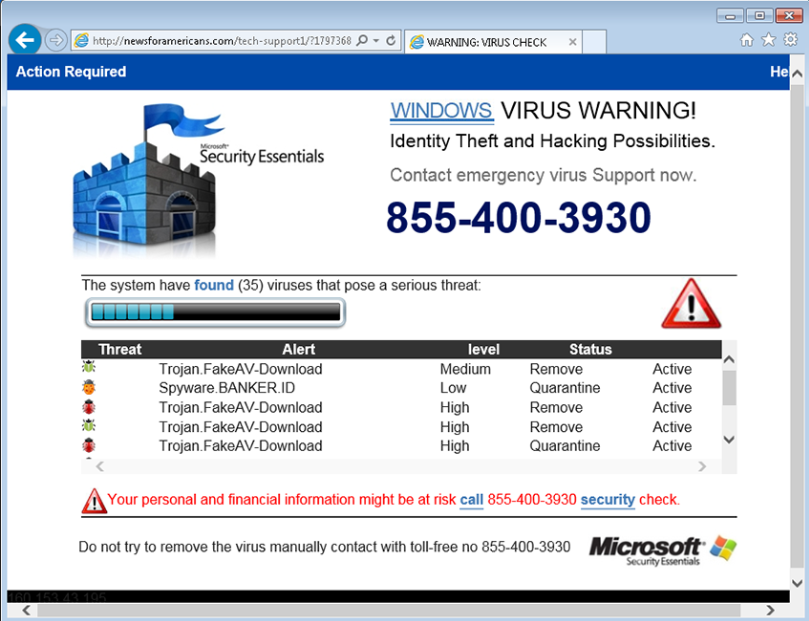Click the 'call' link in the red warning
Image resolution: width=809 pixels, height=621 pixels.
(472, 500)
